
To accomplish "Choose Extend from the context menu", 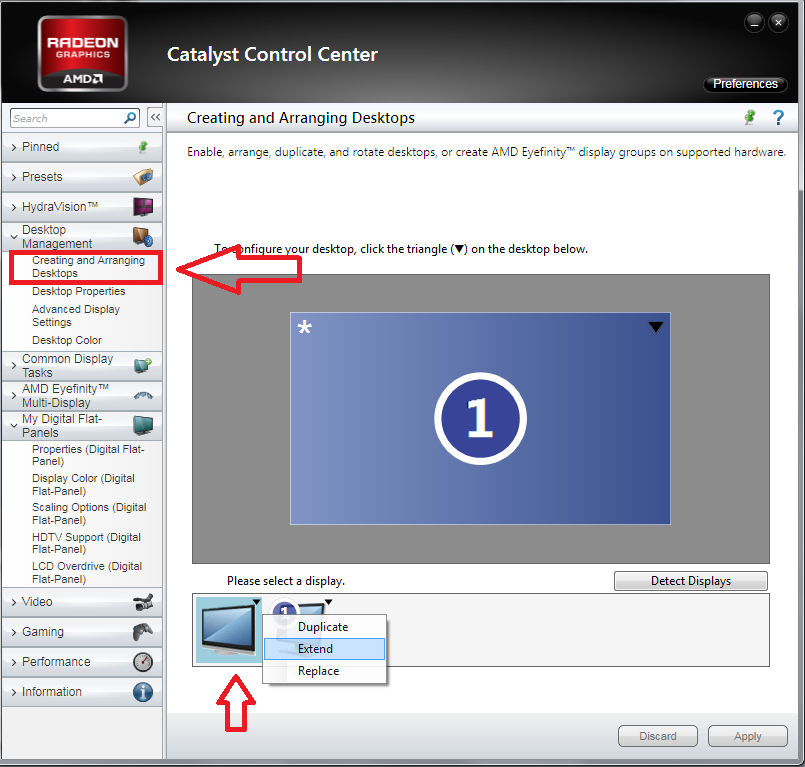I will 324,649.
